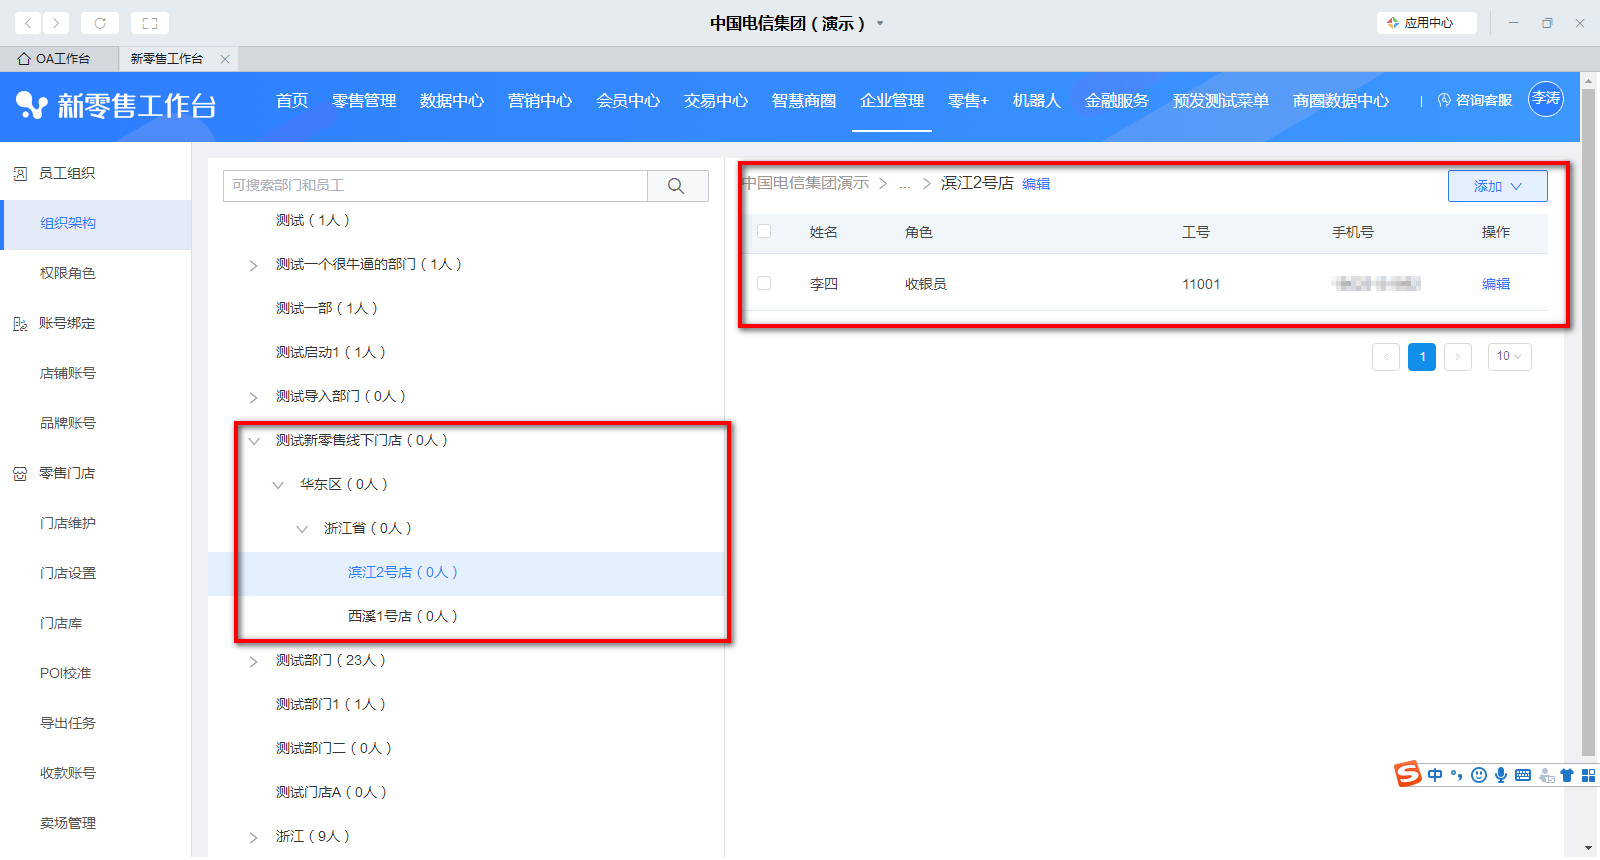Go to the next page arrow
Viewport: 1600px width, 860px height.
[1458, 357]
